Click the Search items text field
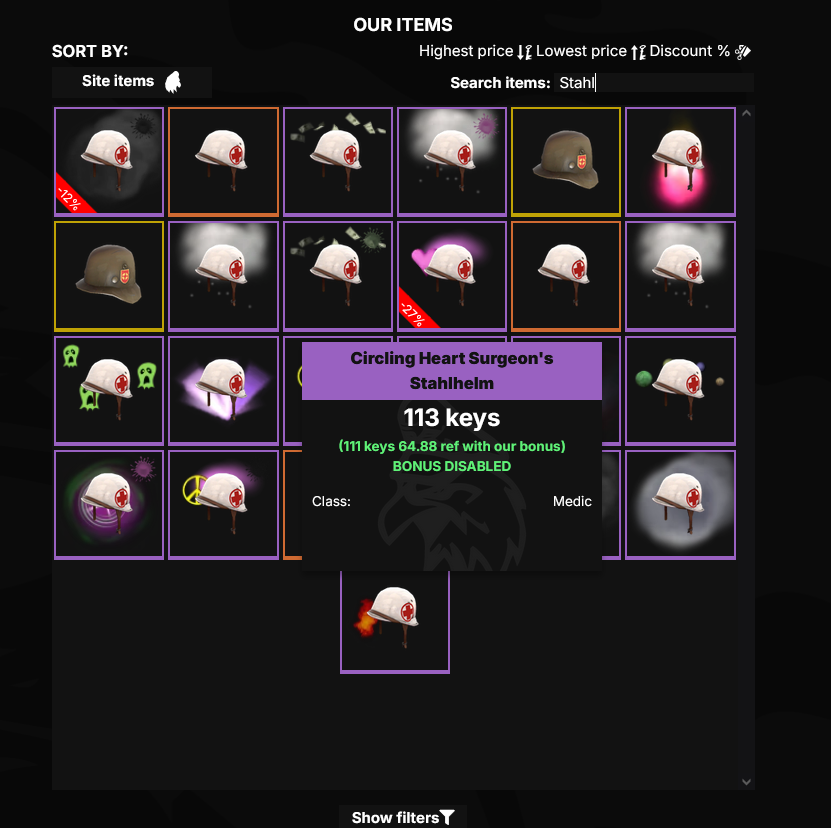This screenshot has width=831, height=828. pos(653,83)
